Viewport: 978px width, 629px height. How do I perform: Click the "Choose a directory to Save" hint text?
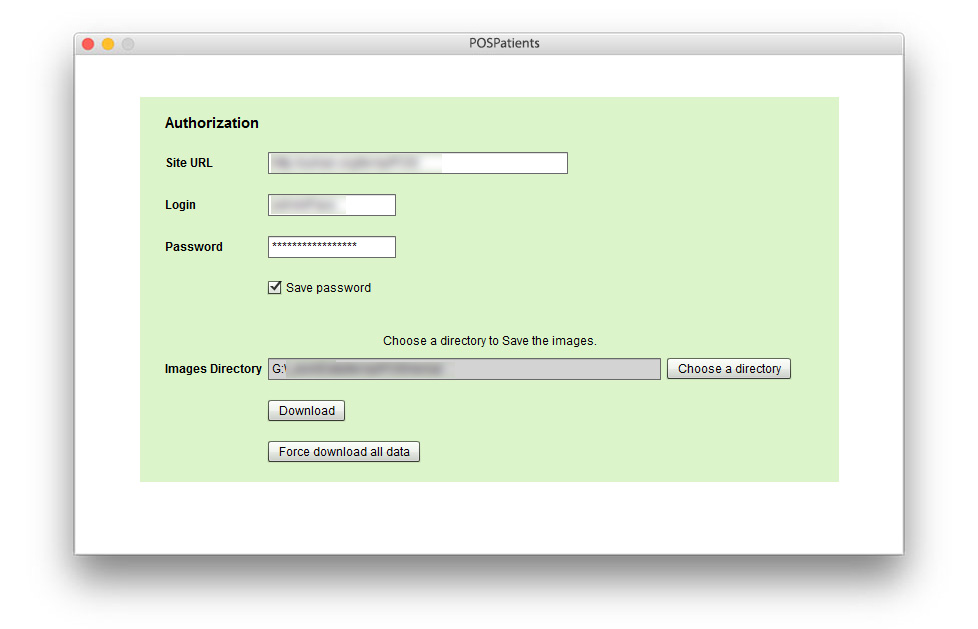click(x=489, y=341)
